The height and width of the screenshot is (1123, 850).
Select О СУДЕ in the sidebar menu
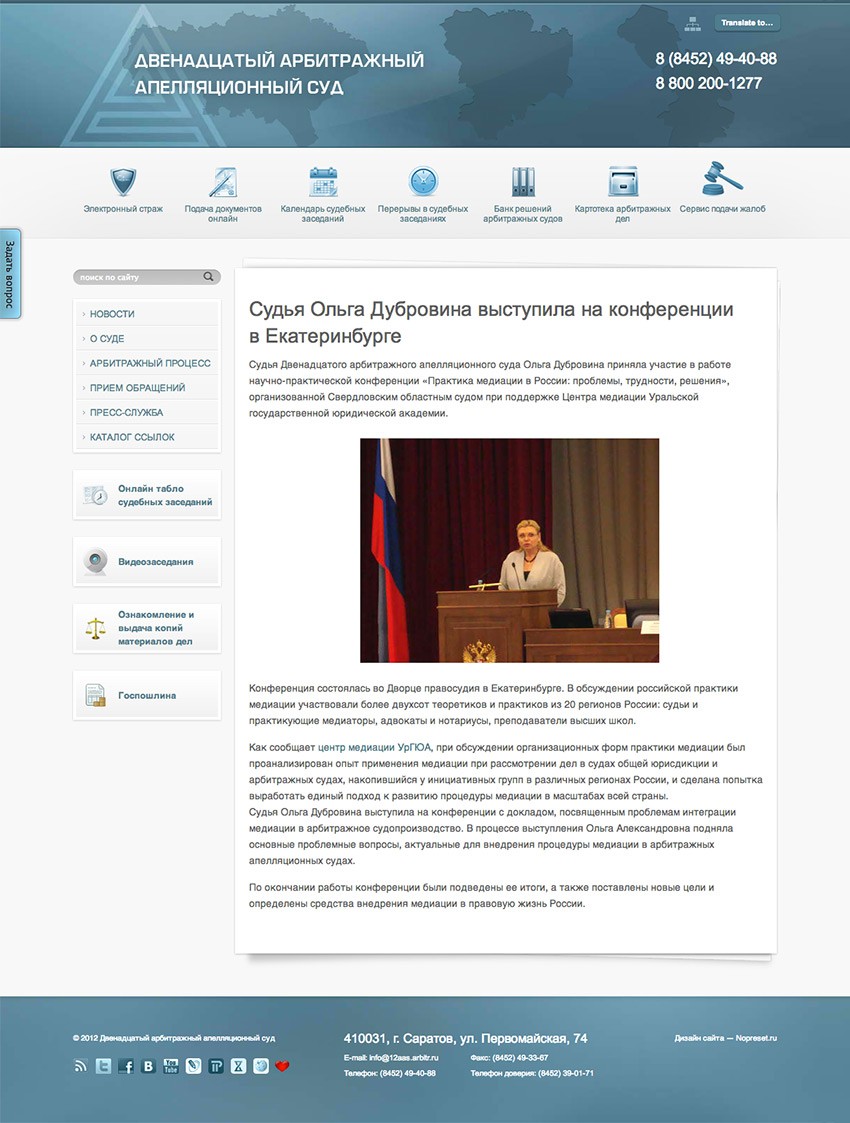pos(108,338)
